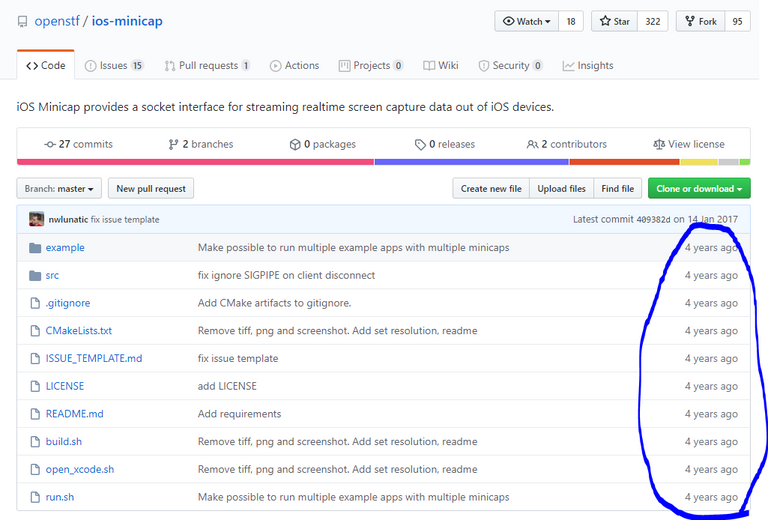The height and width of the screenshot is (520, 768).
Task: Click the pink segment of language bar
Action: click(195, 162)
